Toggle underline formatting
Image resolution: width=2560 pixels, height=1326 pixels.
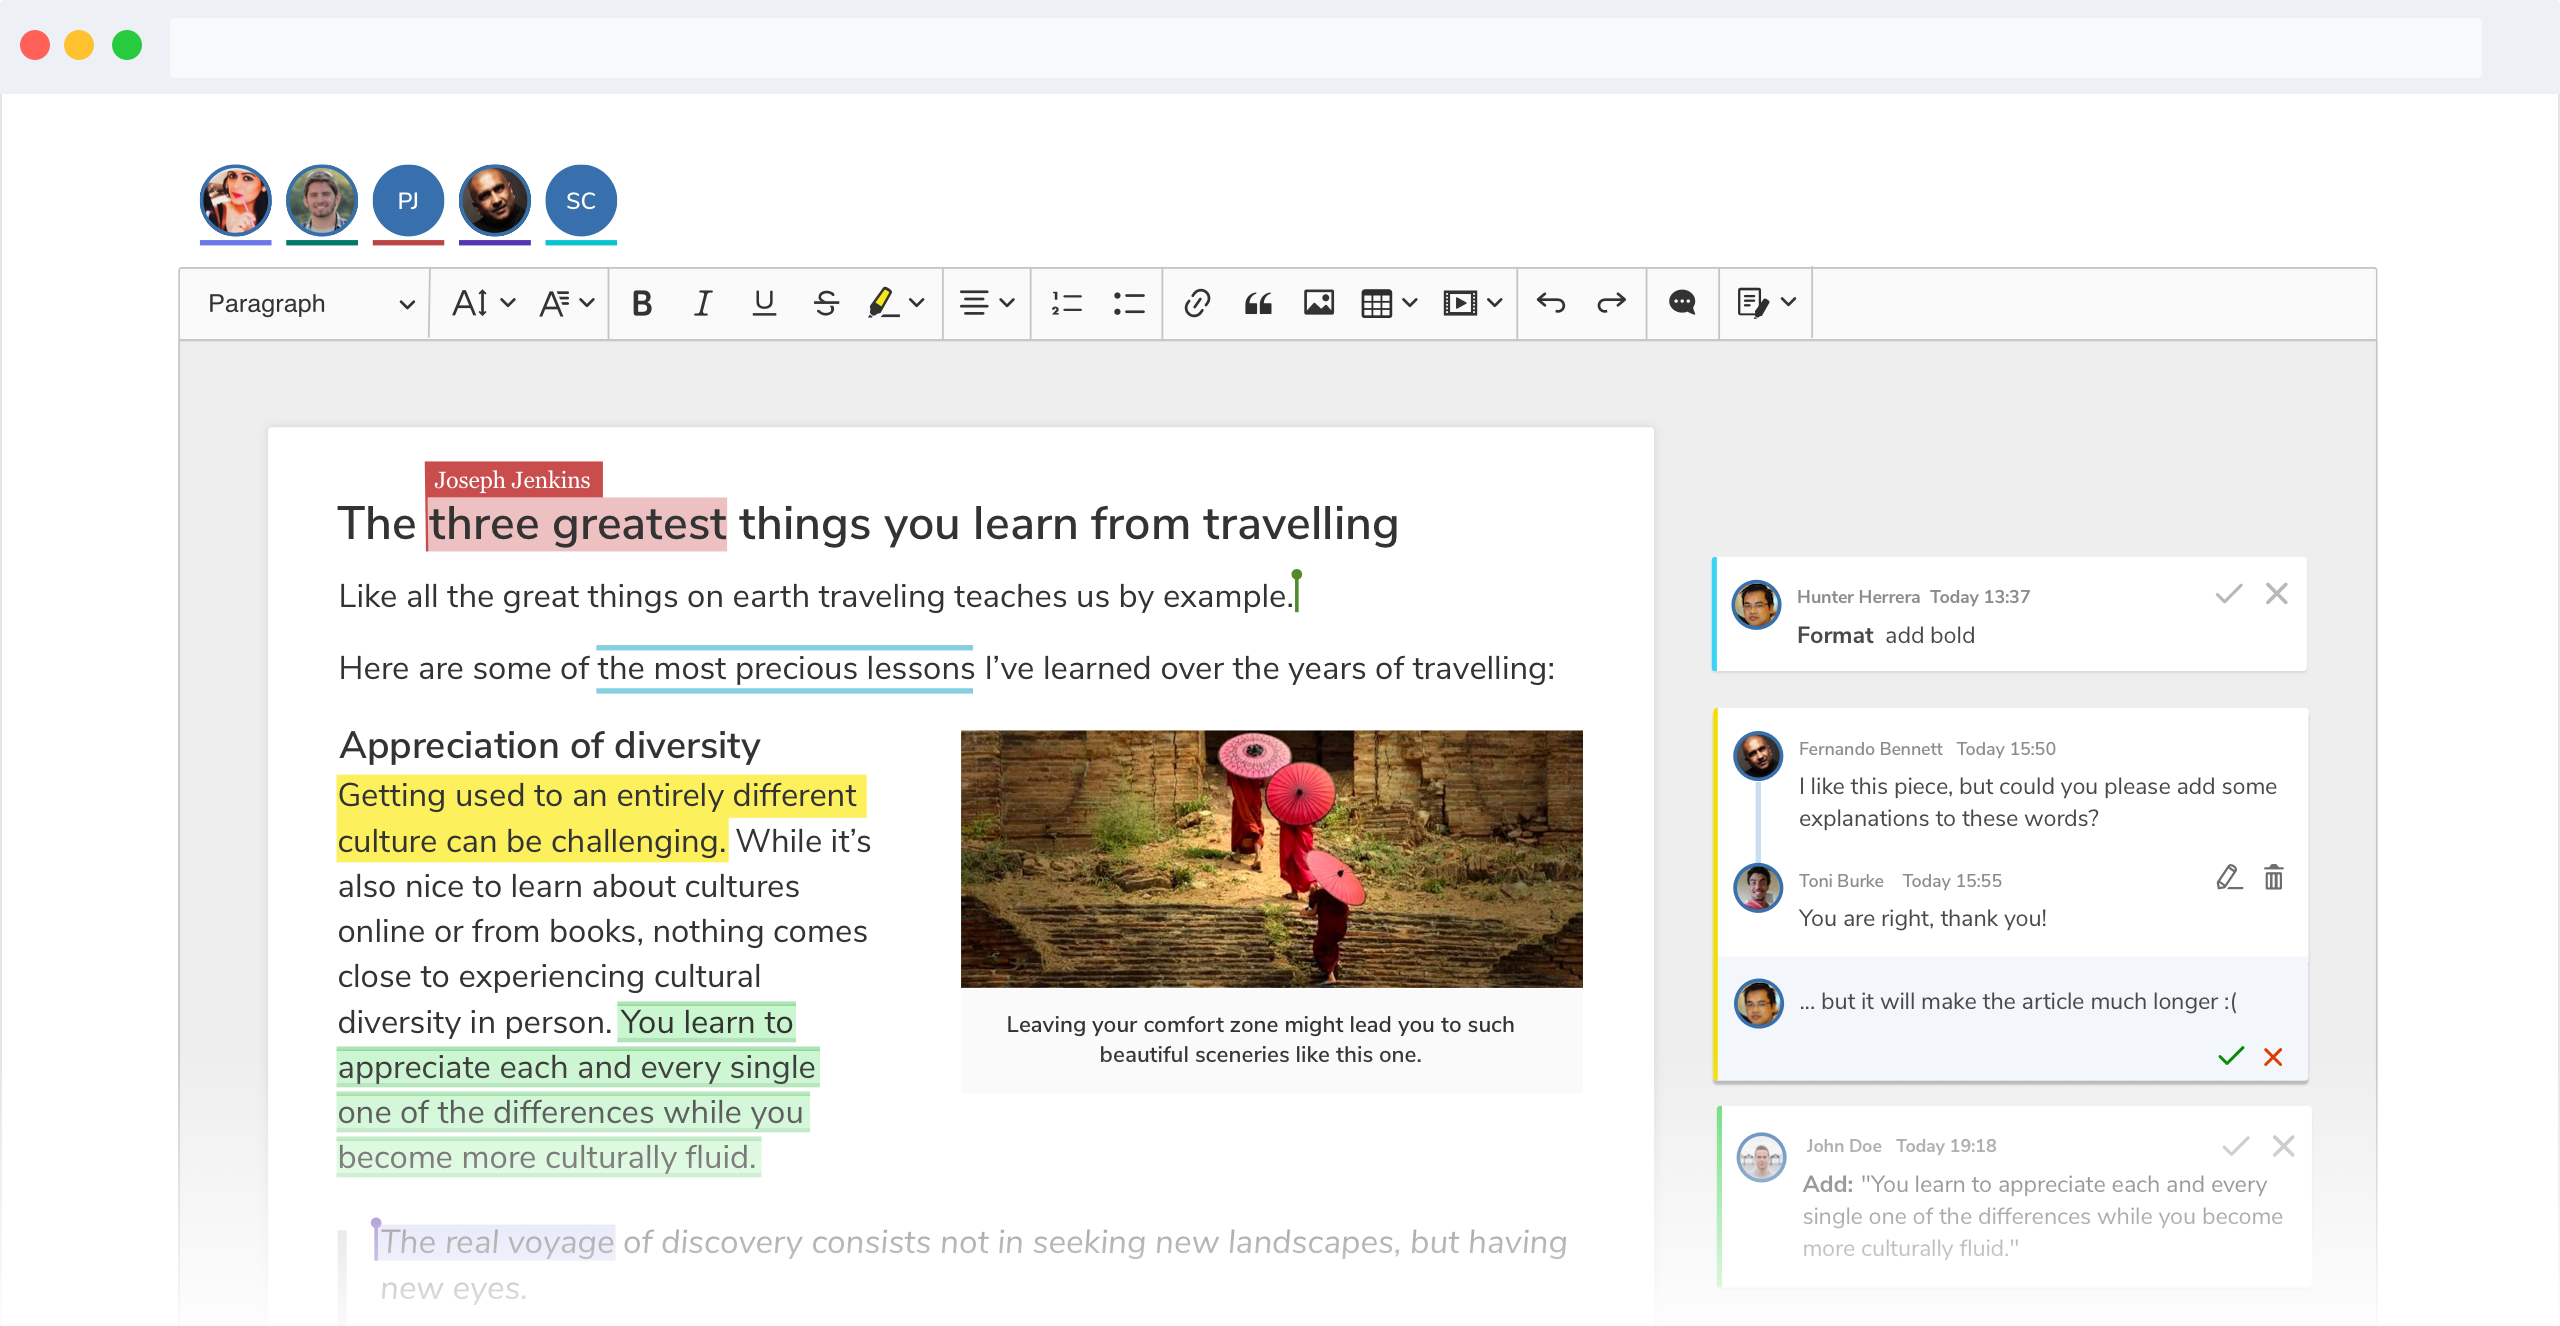click(764, 303)
